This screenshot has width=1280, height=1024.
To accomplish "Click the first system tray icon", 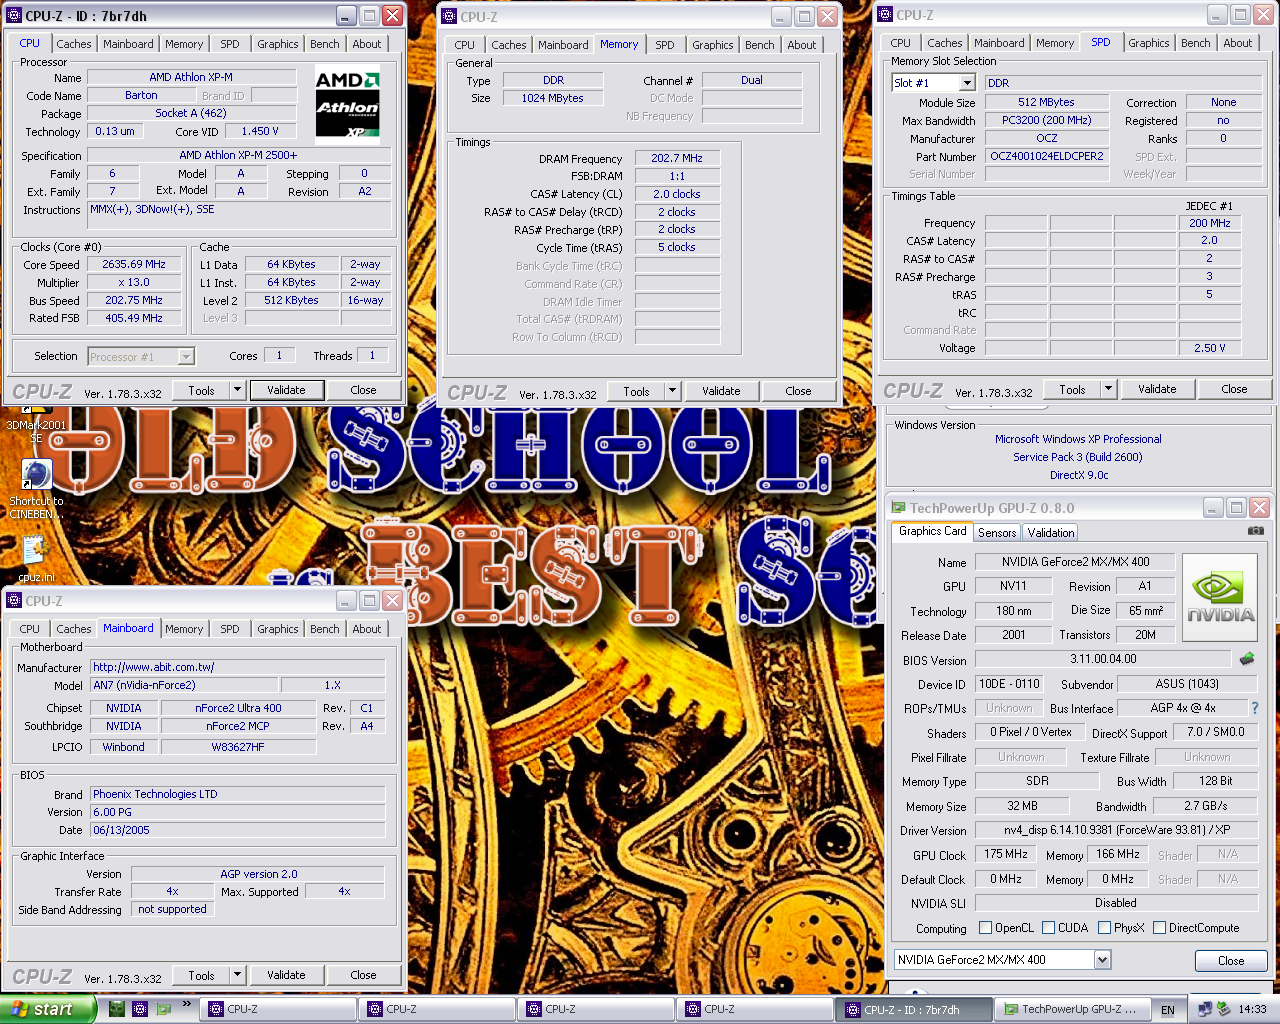I will click(x=1205, y=1009).
